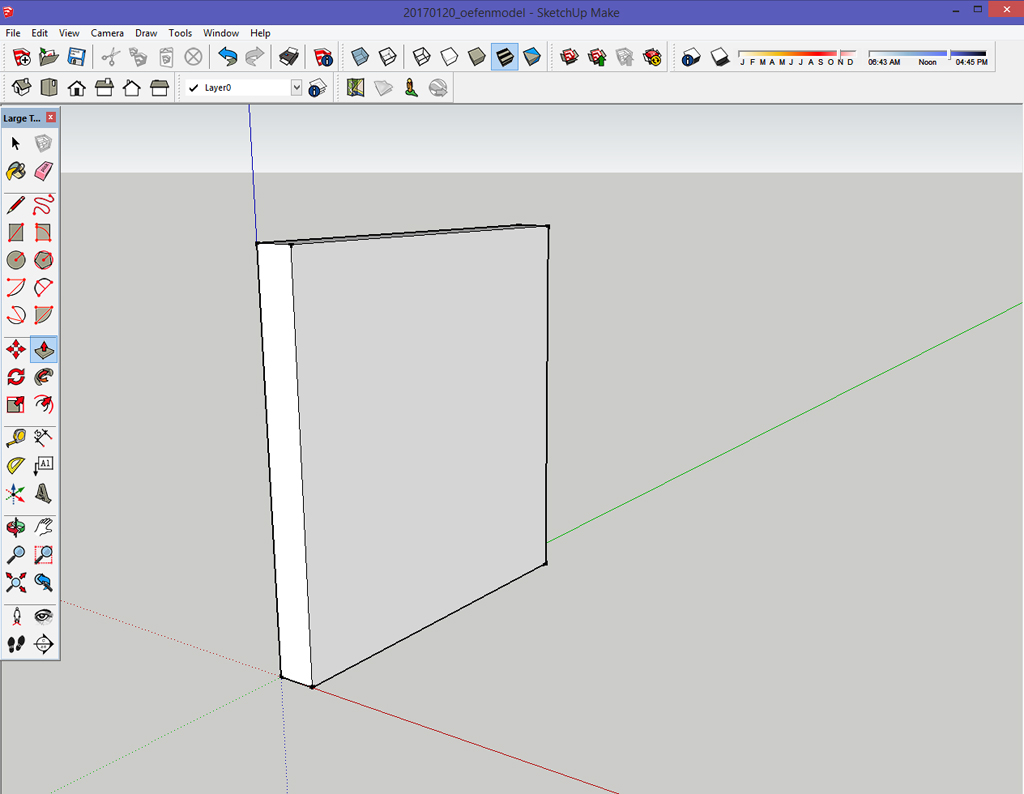
Task: Toggle Back Edges style
Action: [x=387, y=57]
